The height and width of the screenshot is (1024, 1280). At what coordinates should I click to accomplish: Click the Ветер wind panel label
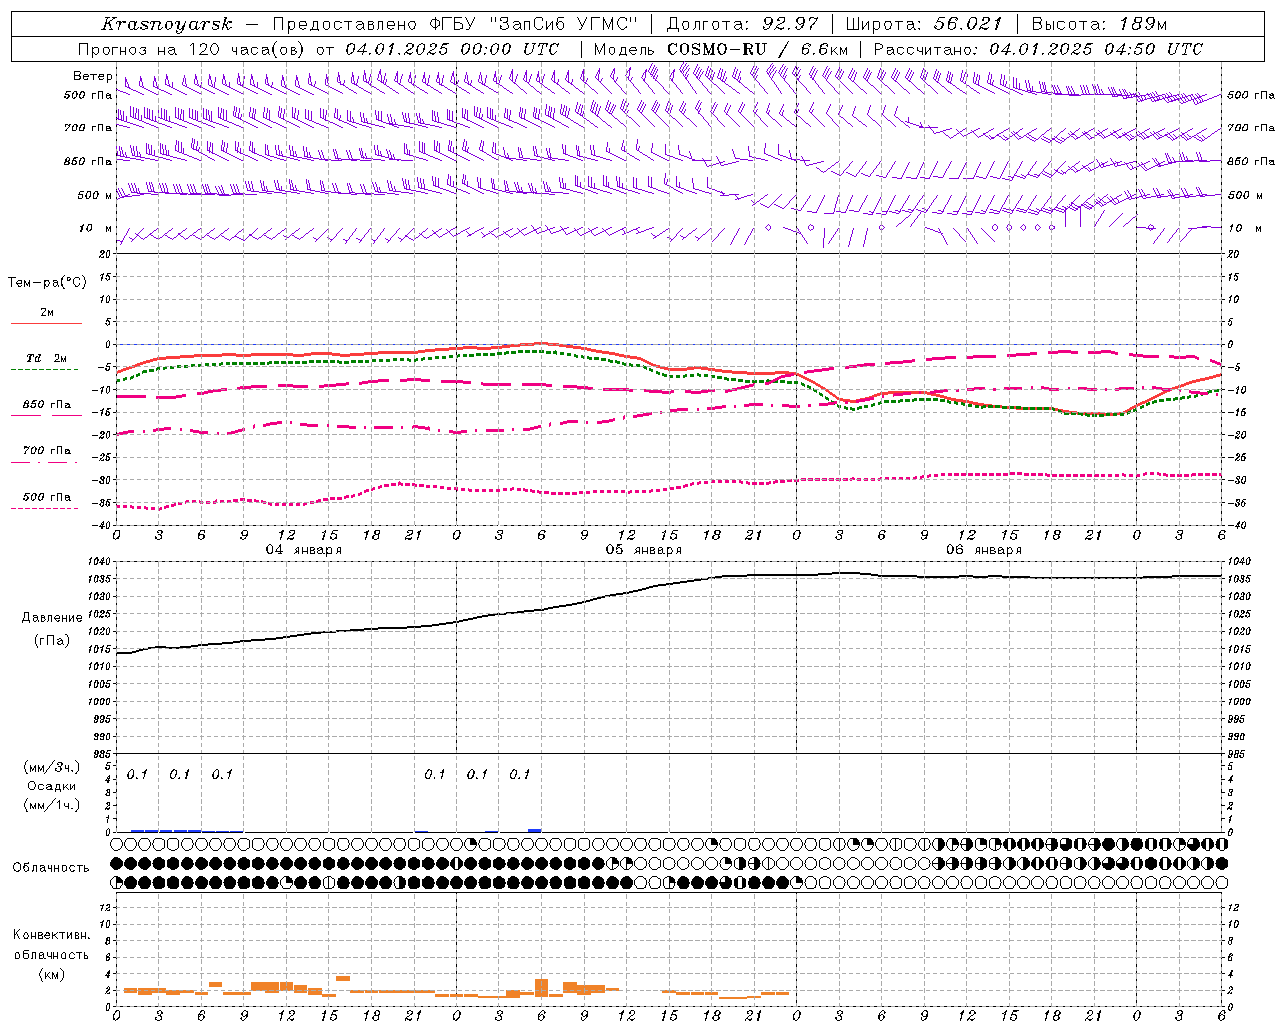point(92,76)
